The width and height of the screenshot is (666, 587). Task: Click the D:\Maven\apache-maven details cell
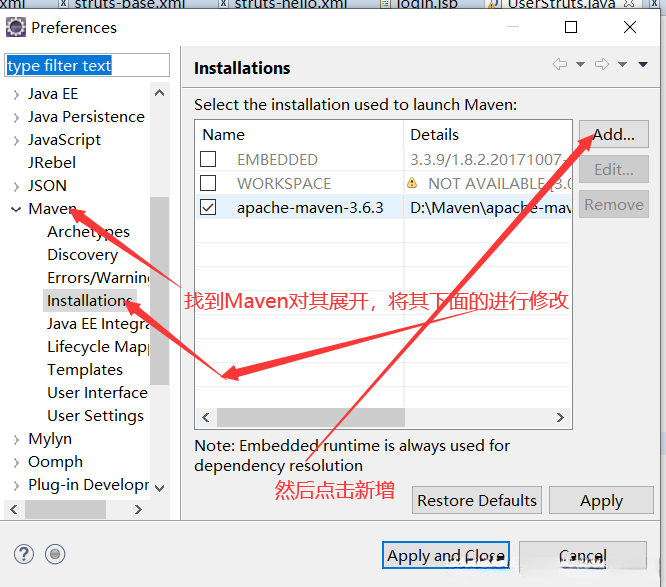coord(490,207)
